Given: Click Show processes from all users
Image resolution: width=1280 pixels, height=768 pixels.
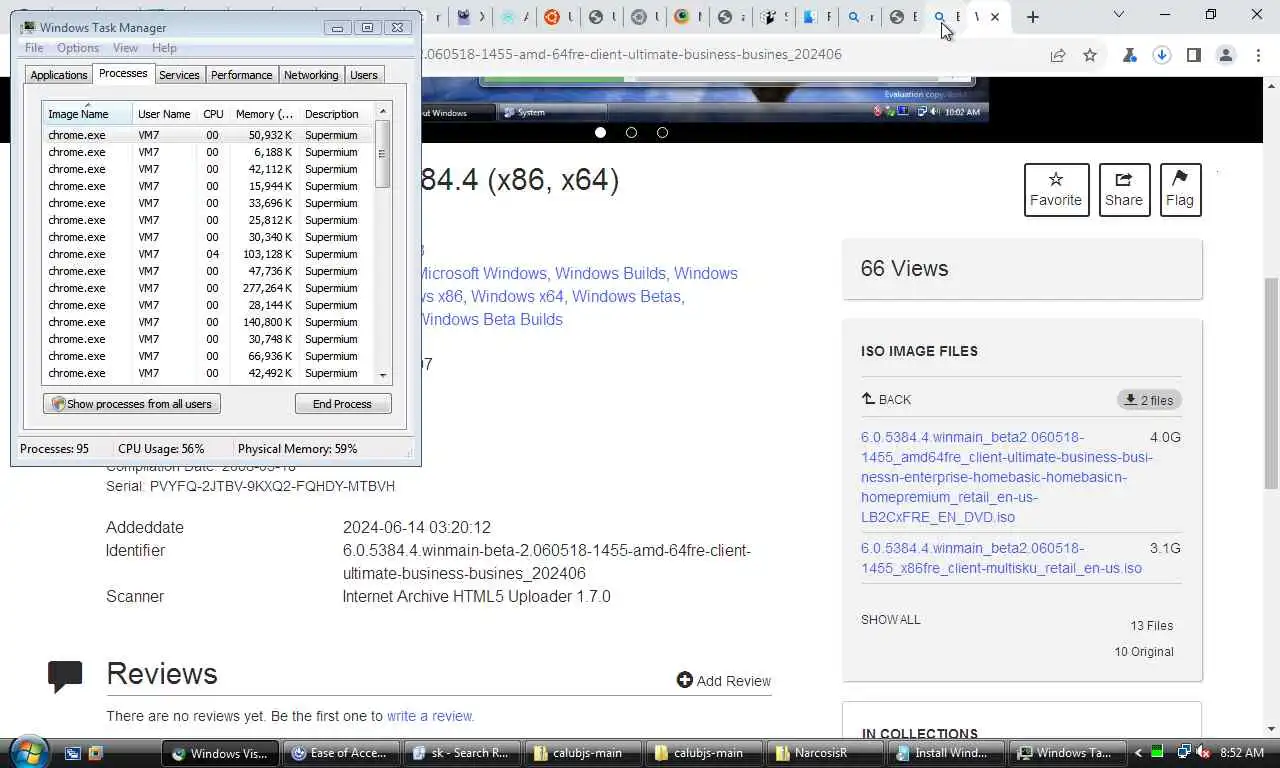Looking at the screenshot, I should (x=132, y=404).
